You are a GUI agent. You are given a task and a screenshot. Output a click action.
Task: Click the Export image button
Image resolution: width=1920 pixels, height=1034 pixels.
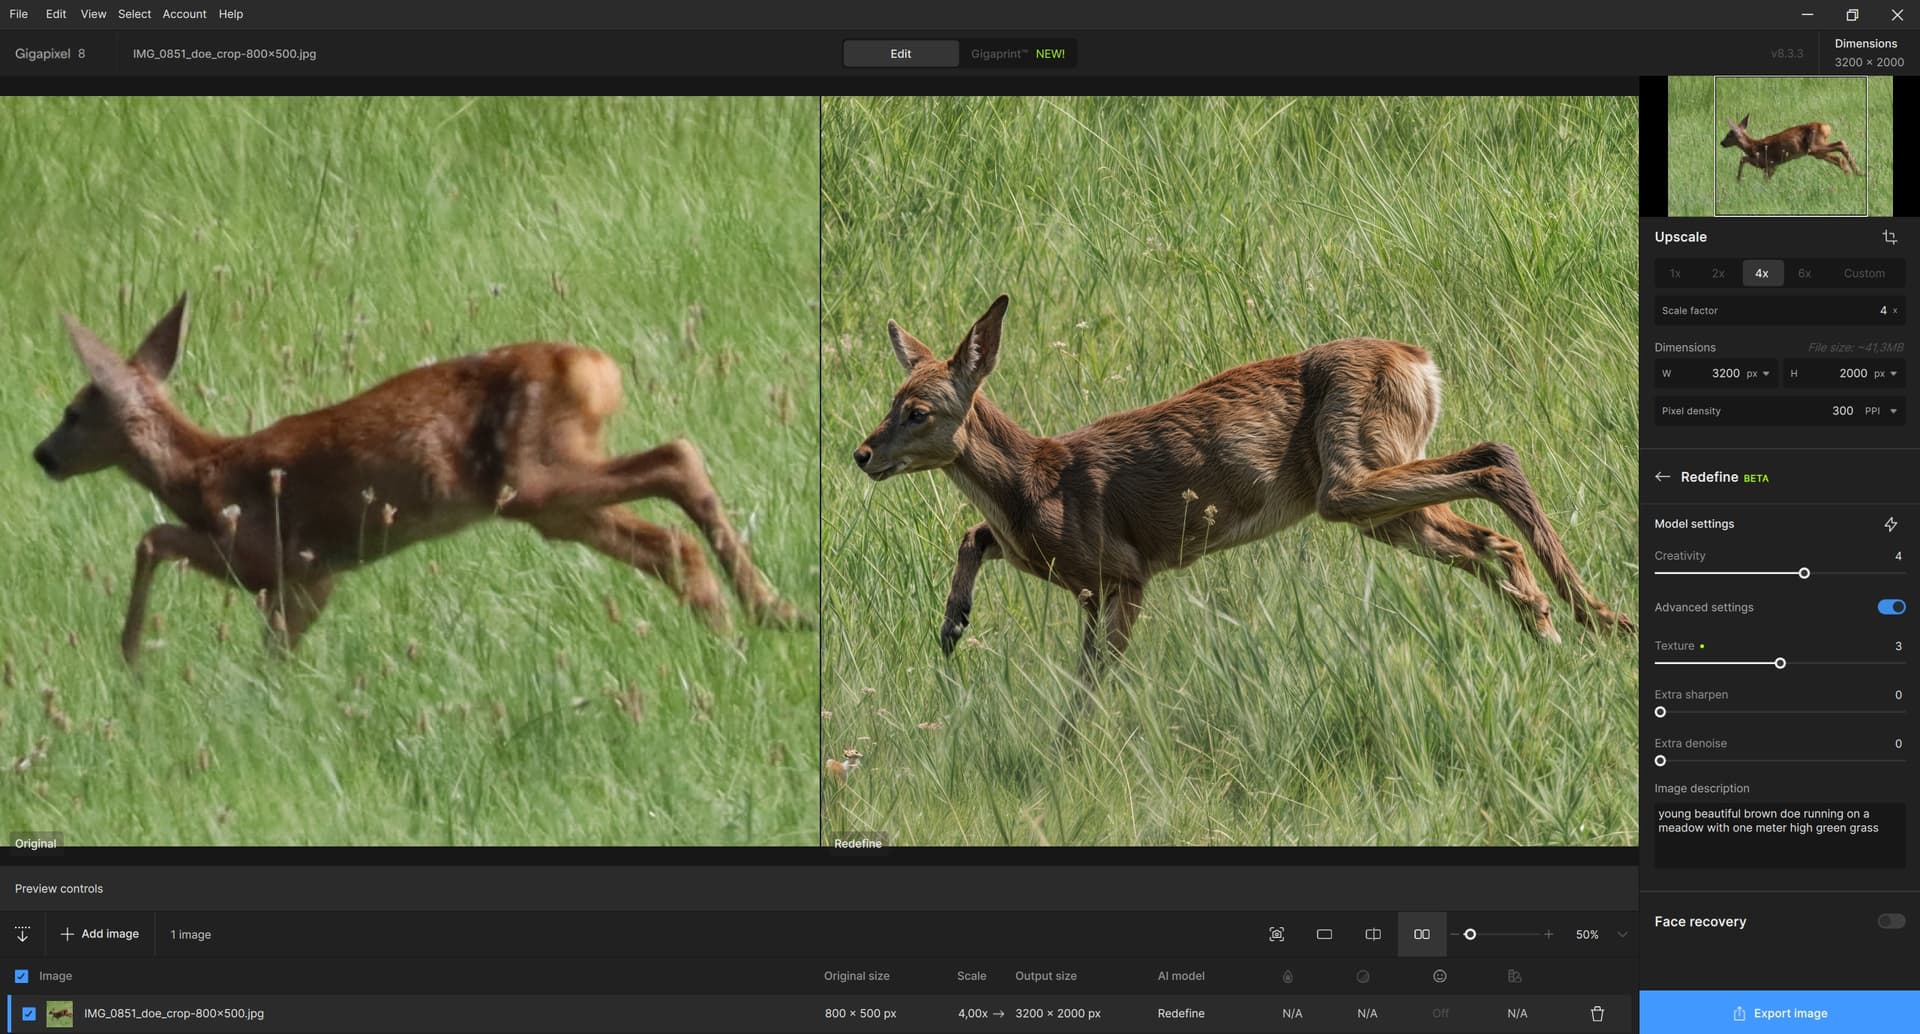pos(1779,1013)
